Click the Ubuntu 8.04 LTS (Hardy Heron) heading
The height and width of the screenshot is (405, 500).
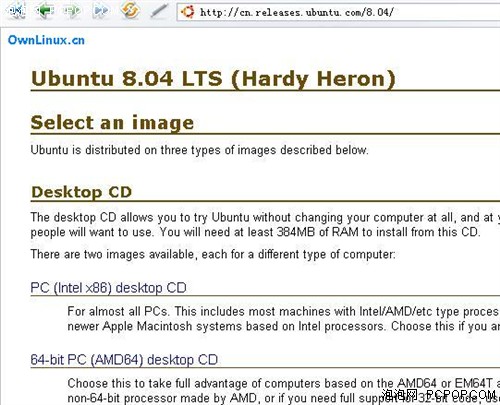pos(213,79)
